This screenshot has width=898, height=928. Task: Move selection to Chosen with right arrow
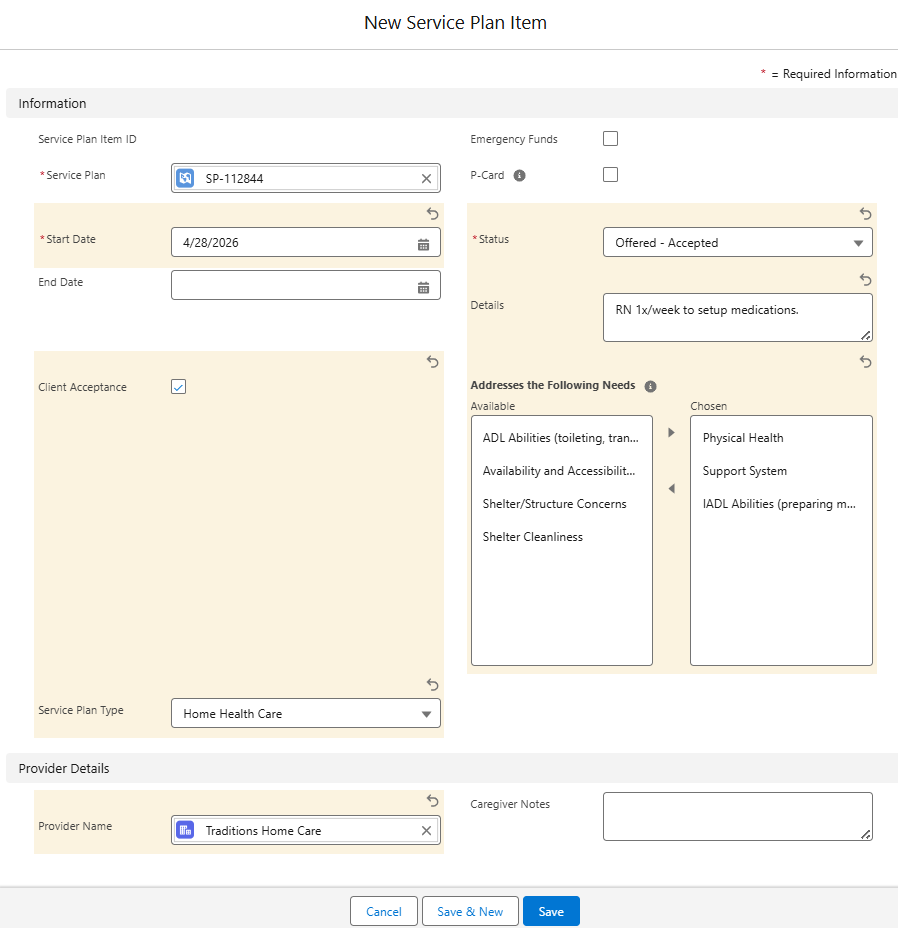coord(671,433)
